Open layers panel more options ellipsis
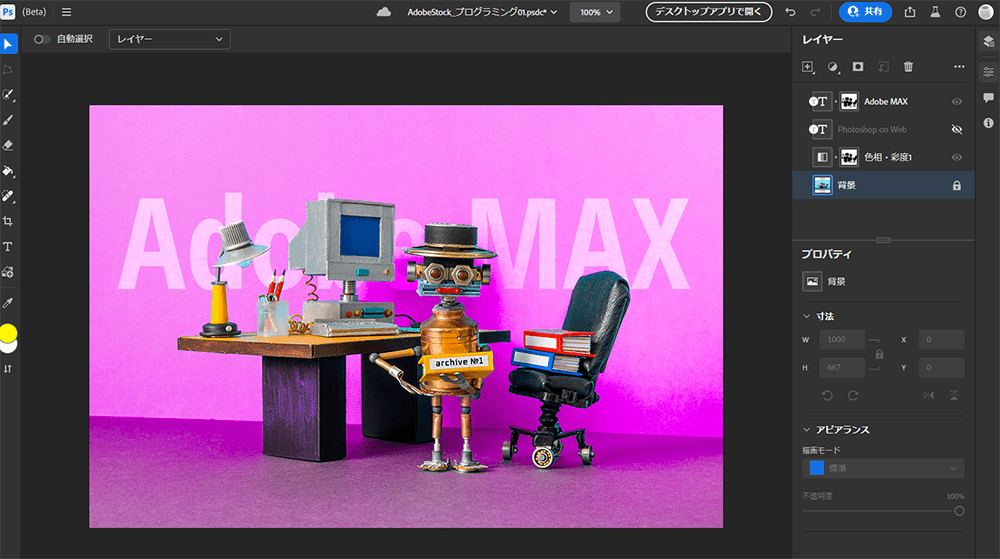 coord(959,67)
